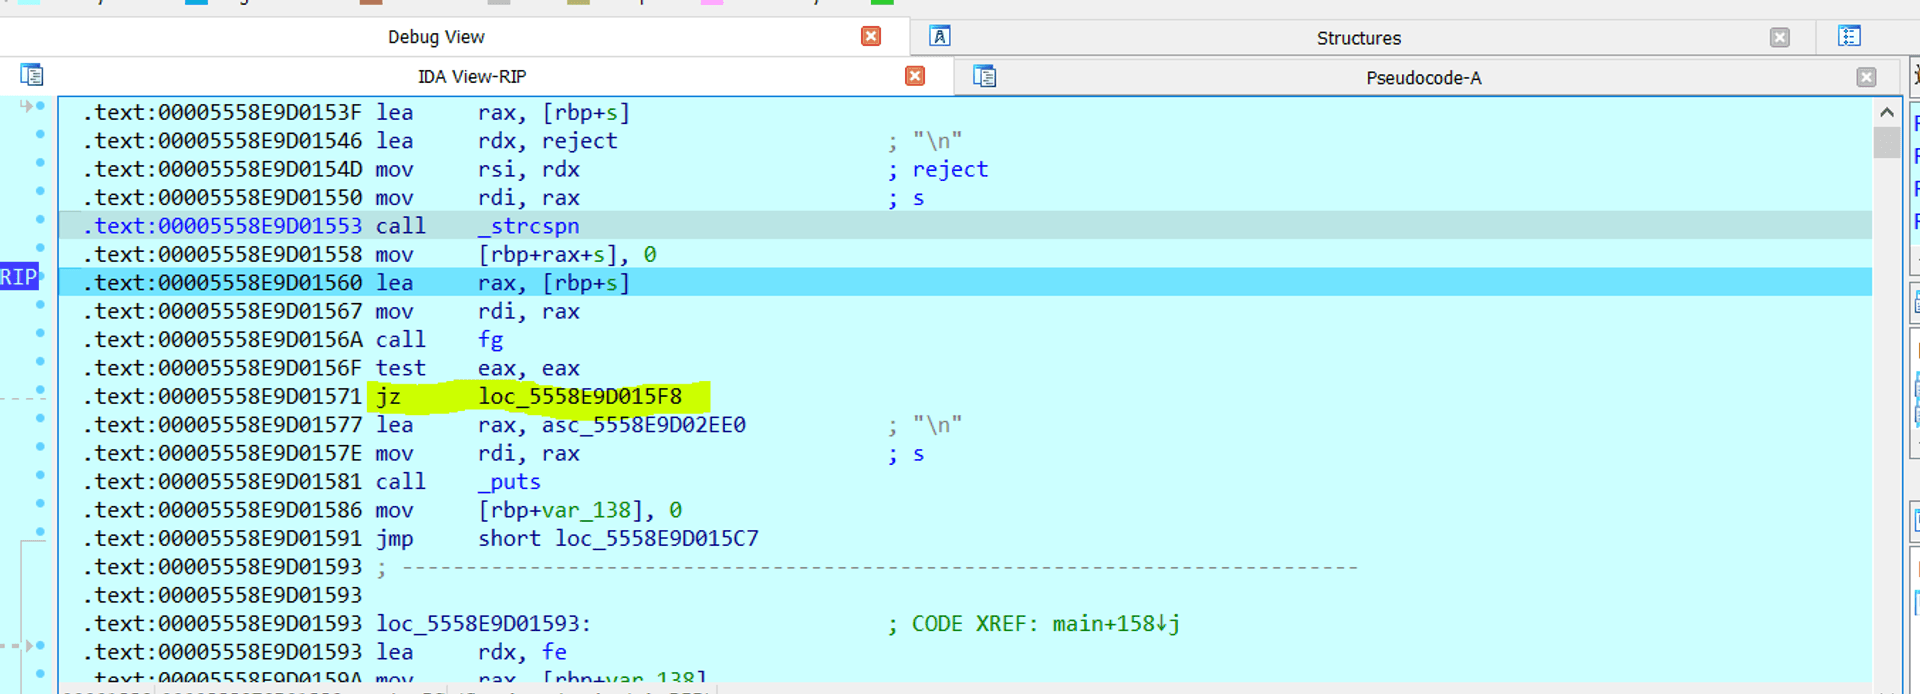Close the Structures tab
1920x694 pixels.
(1779, 37)
